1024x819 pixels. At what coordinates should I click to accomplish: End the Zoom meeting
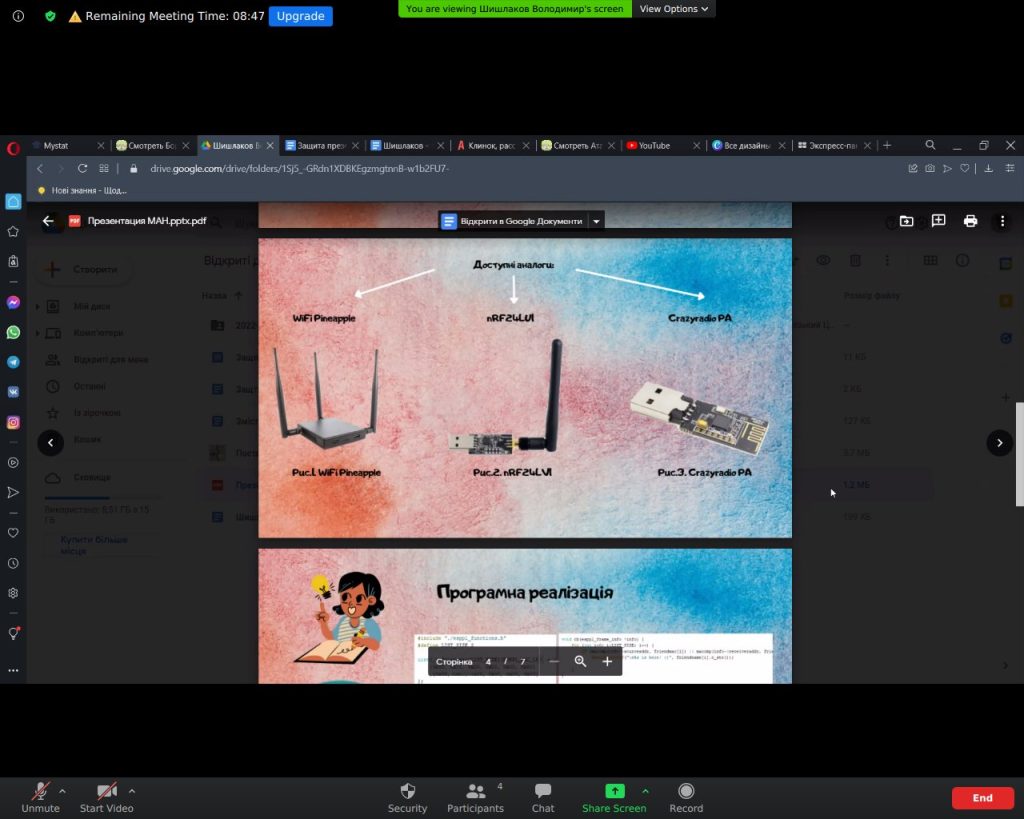[x=982, y=797]
